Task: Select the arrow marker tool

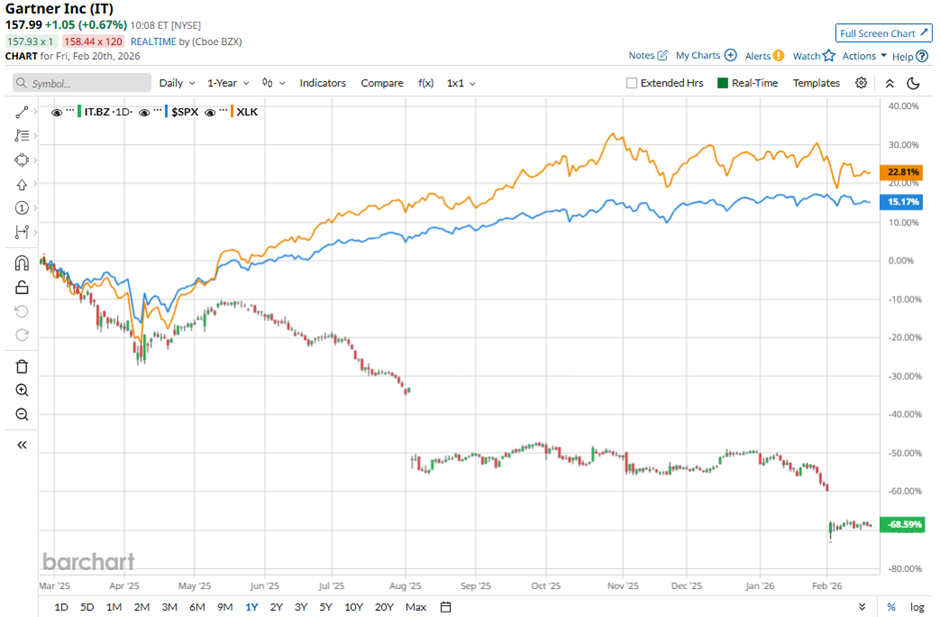Action: click(22, 185)
